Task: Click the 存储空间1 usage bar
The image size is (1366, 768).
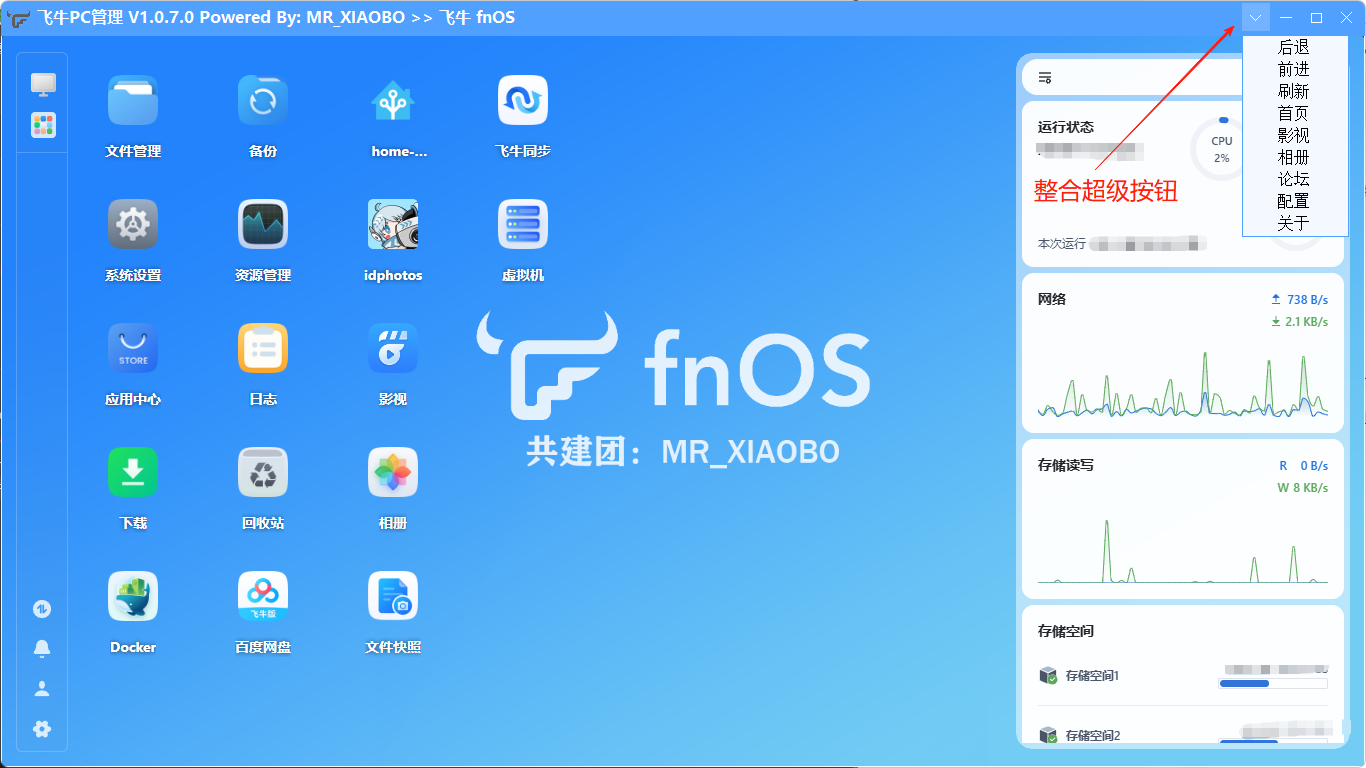Action: tap(1273, 684)
